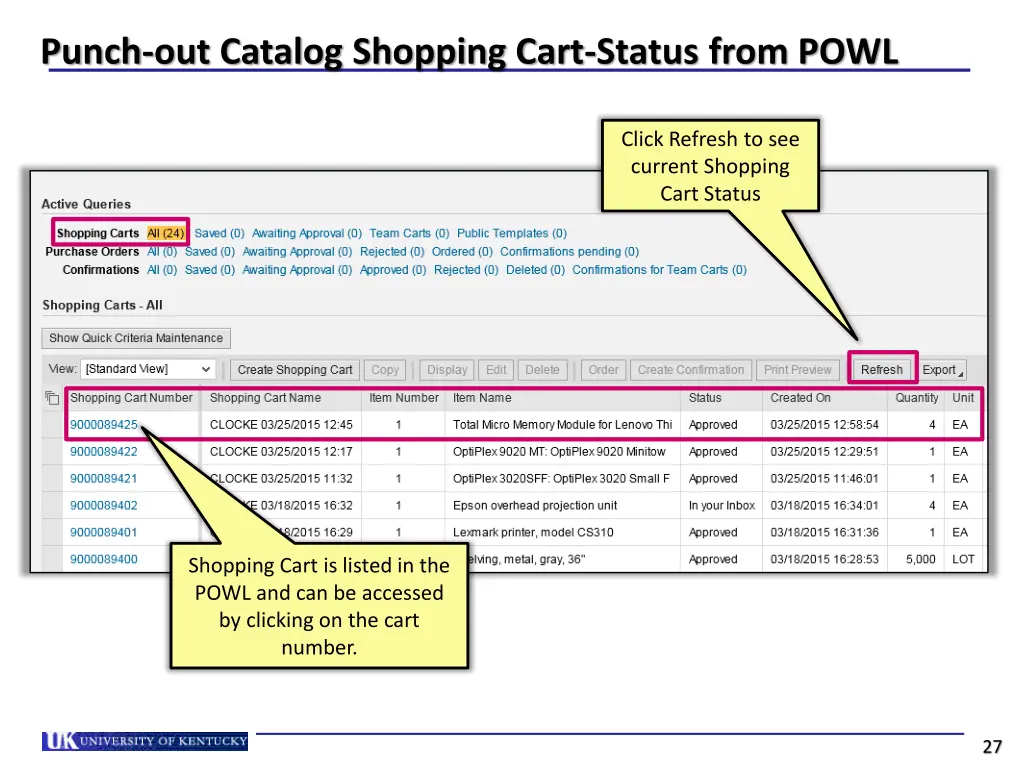Select cell 'CLOCKE 03/25/2015 12:17'
Viewport: 1024px width, 768px height.
281,451
